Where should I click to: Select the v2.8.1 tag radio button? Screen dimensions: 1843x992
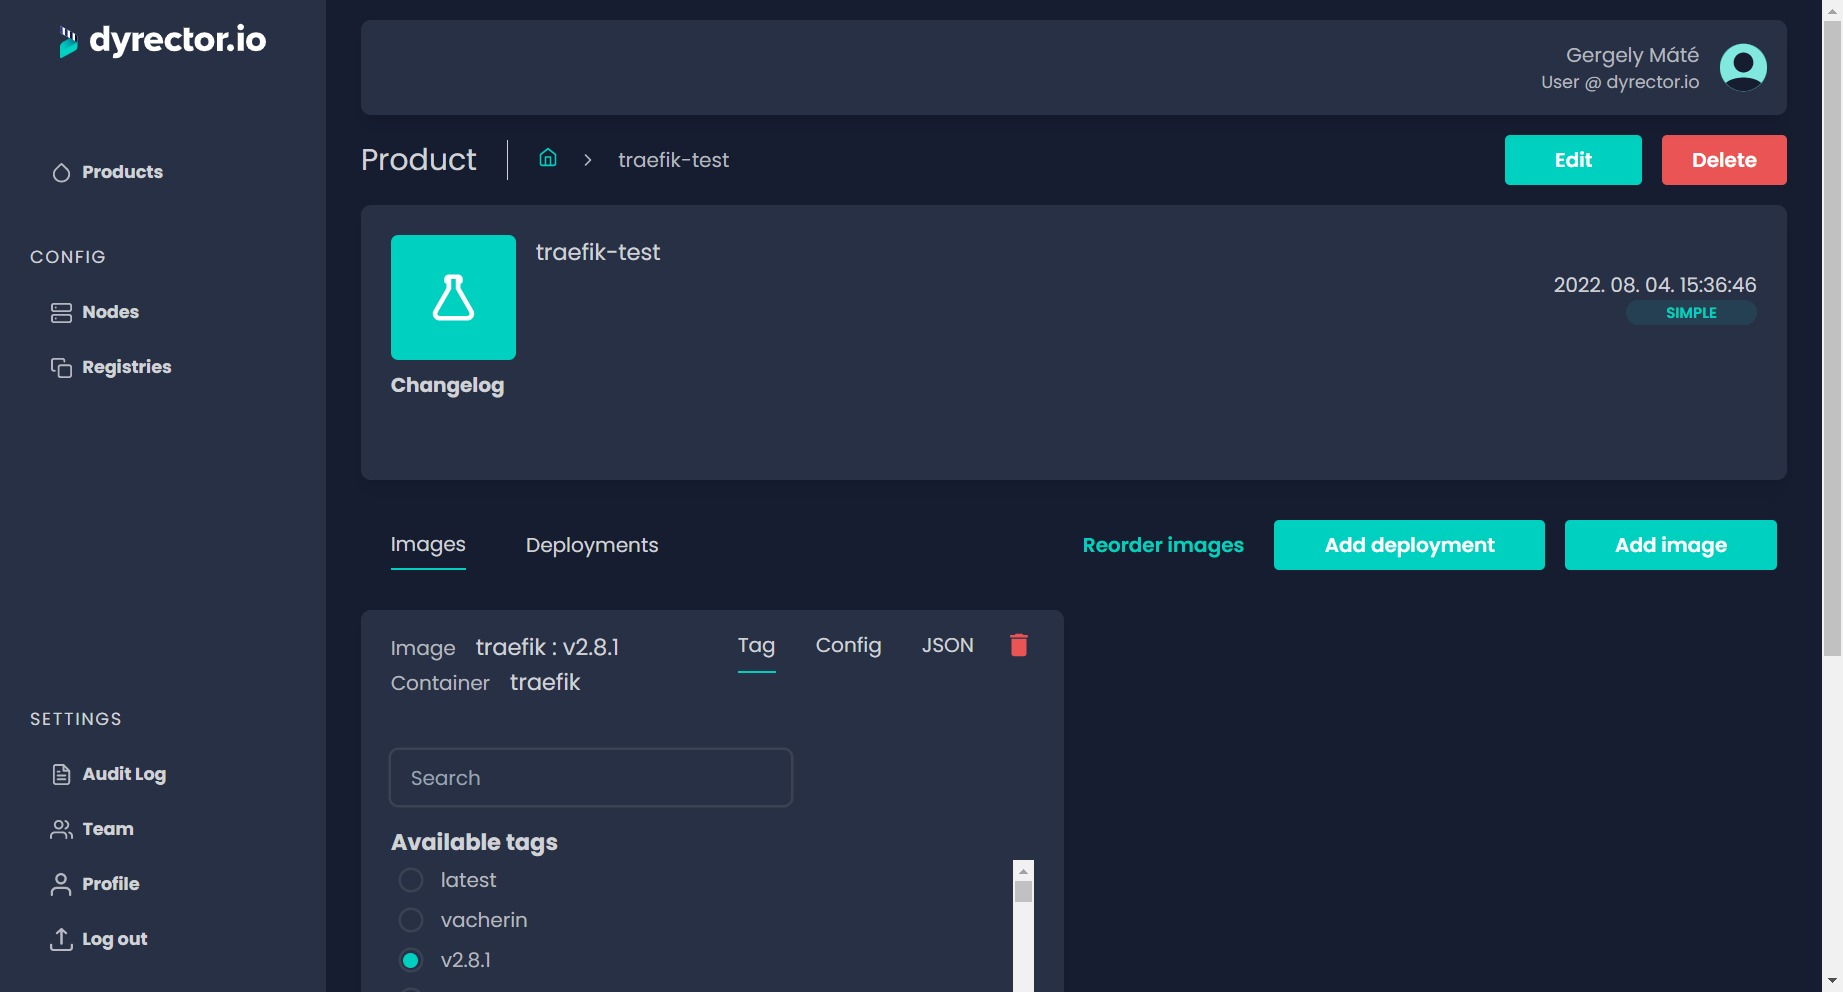click(411, 960)
